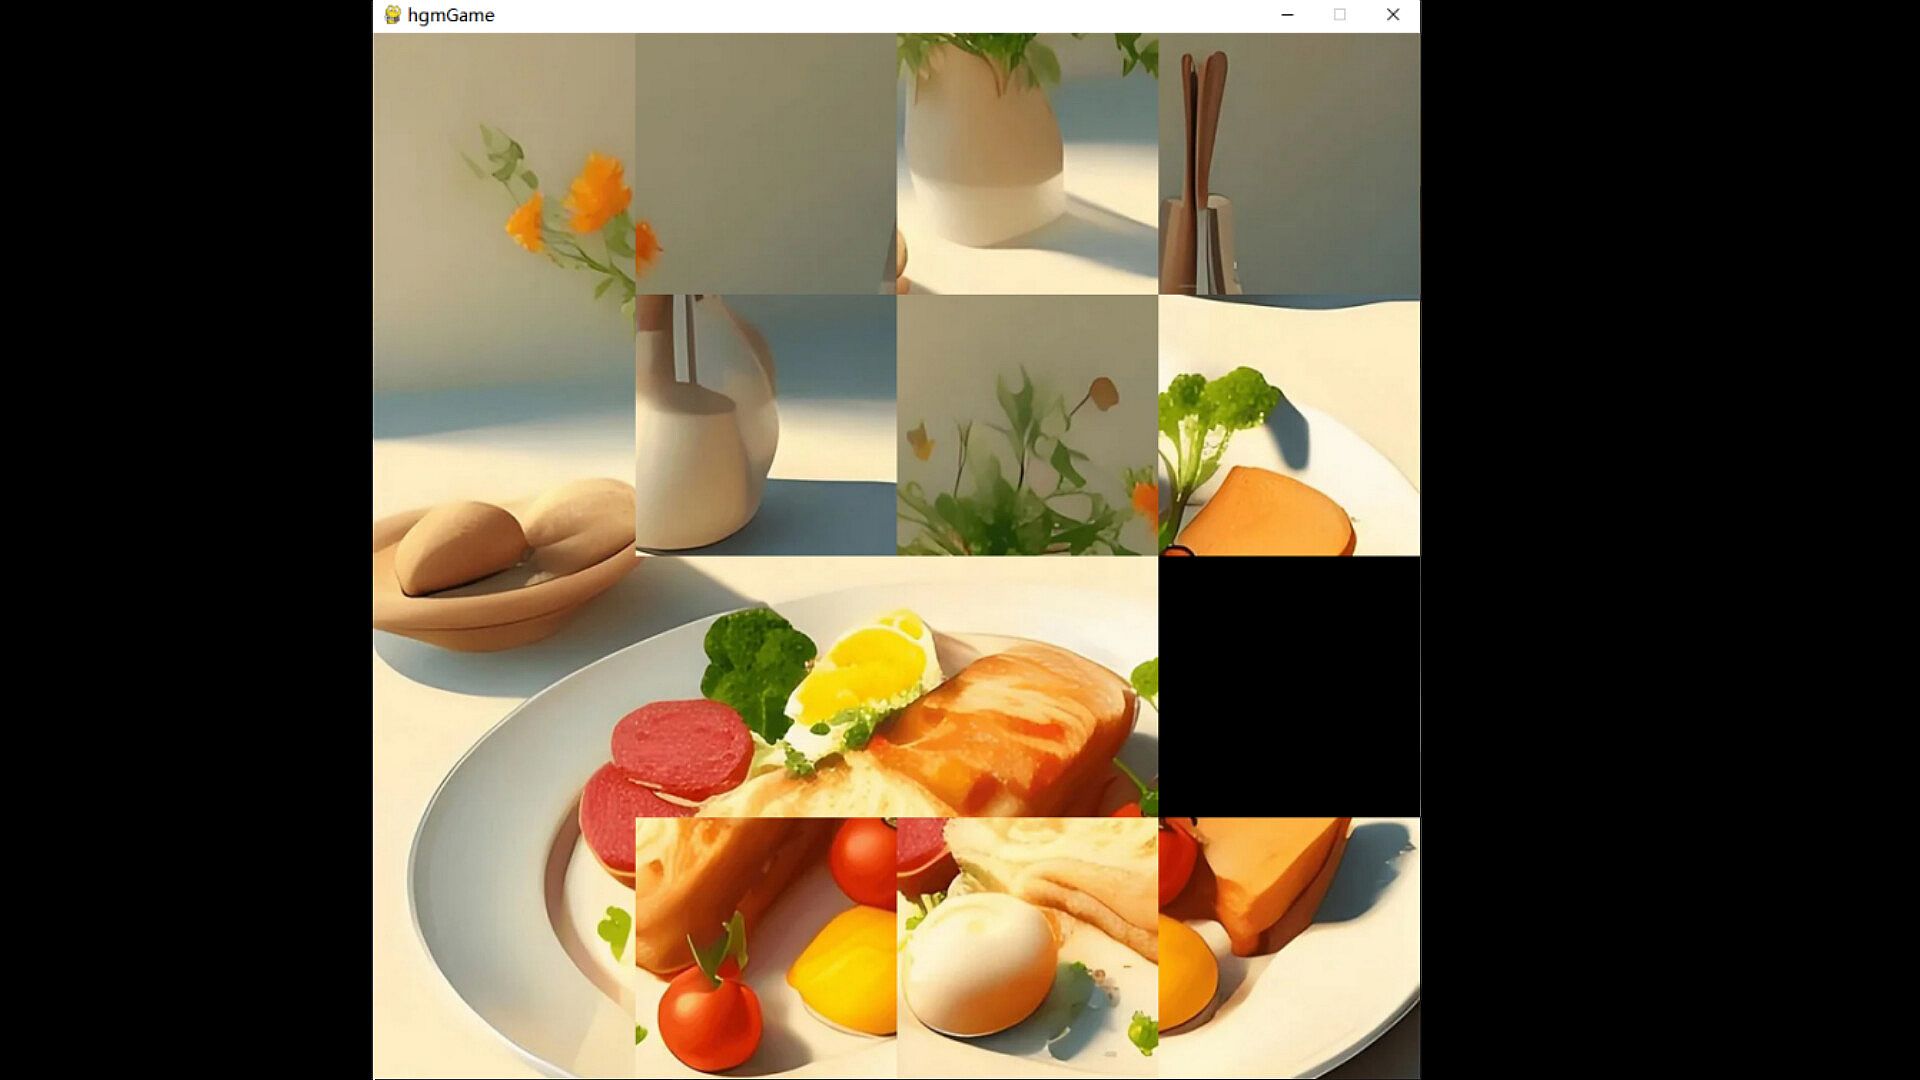The image size is (1920, 1080).
Task: Click the empty black puzzle slot
Action: pos(1289,686)
